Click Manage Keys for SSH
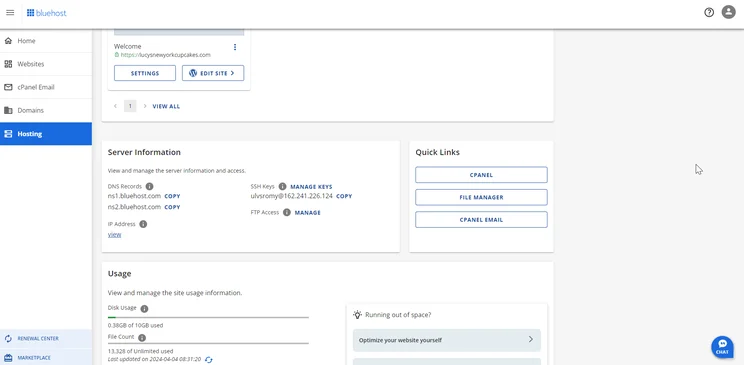744x365 pixels. pyautogui.click(x=311, y=187)
